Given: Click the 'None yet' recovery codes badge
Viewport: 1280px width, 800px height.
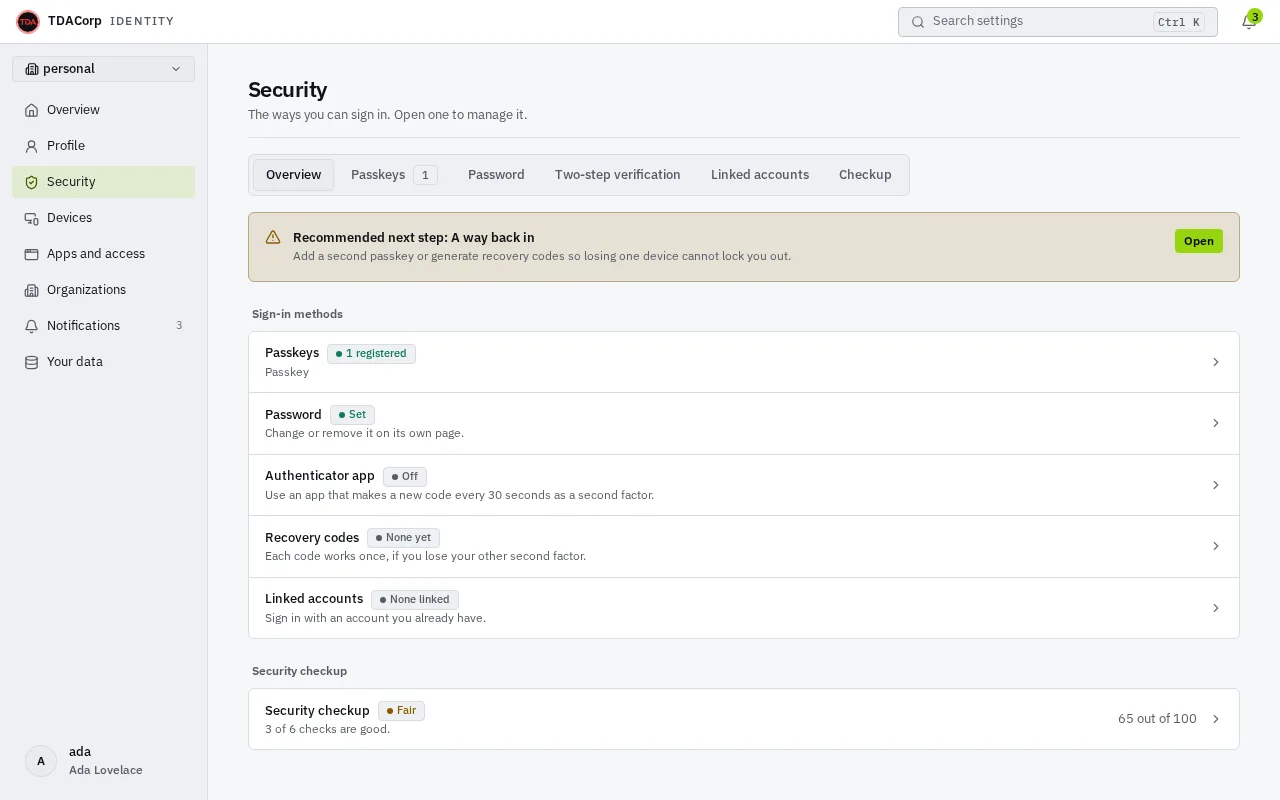Looking at the screenshot, I should (x=403, y=538).
